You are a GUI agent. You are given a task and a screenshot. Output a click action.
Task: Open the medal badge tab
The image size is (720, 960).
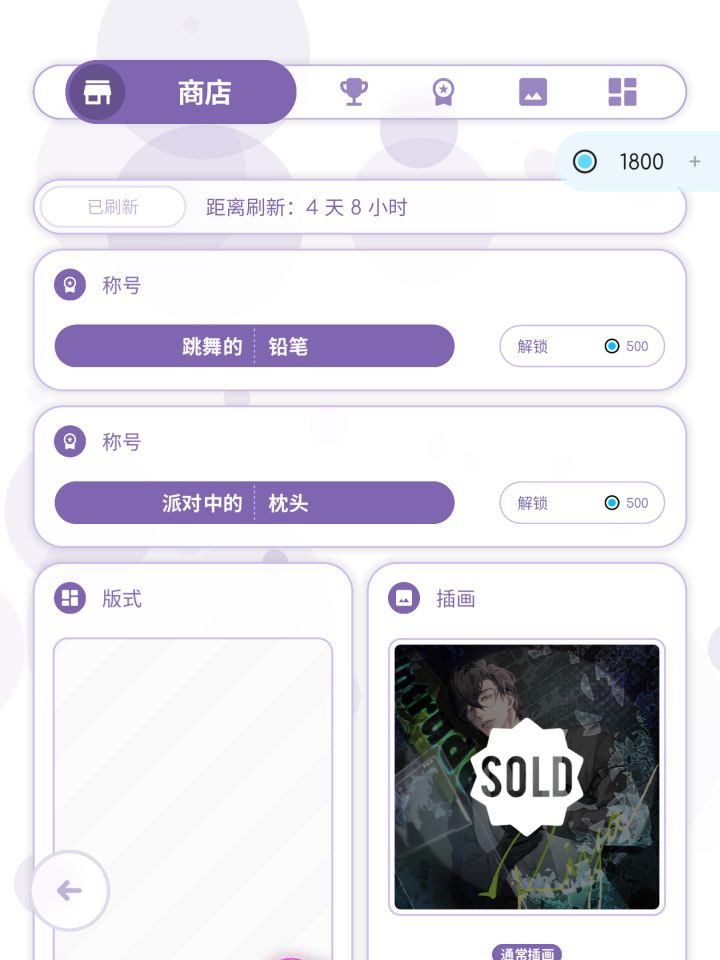coord(443,92)
